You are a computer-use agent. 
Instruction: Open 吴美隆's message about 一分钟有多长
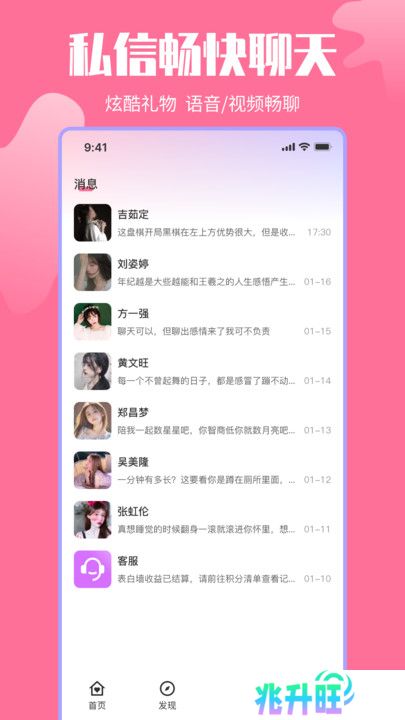(206, 480)
